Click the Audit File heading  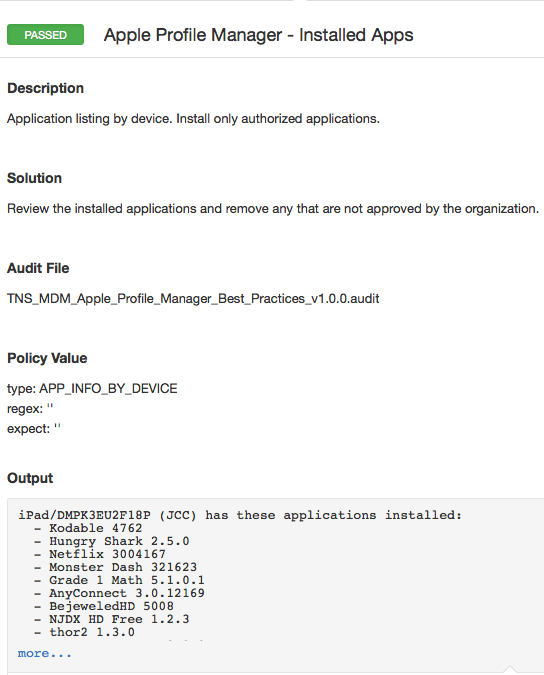click(x=38, y=268)
